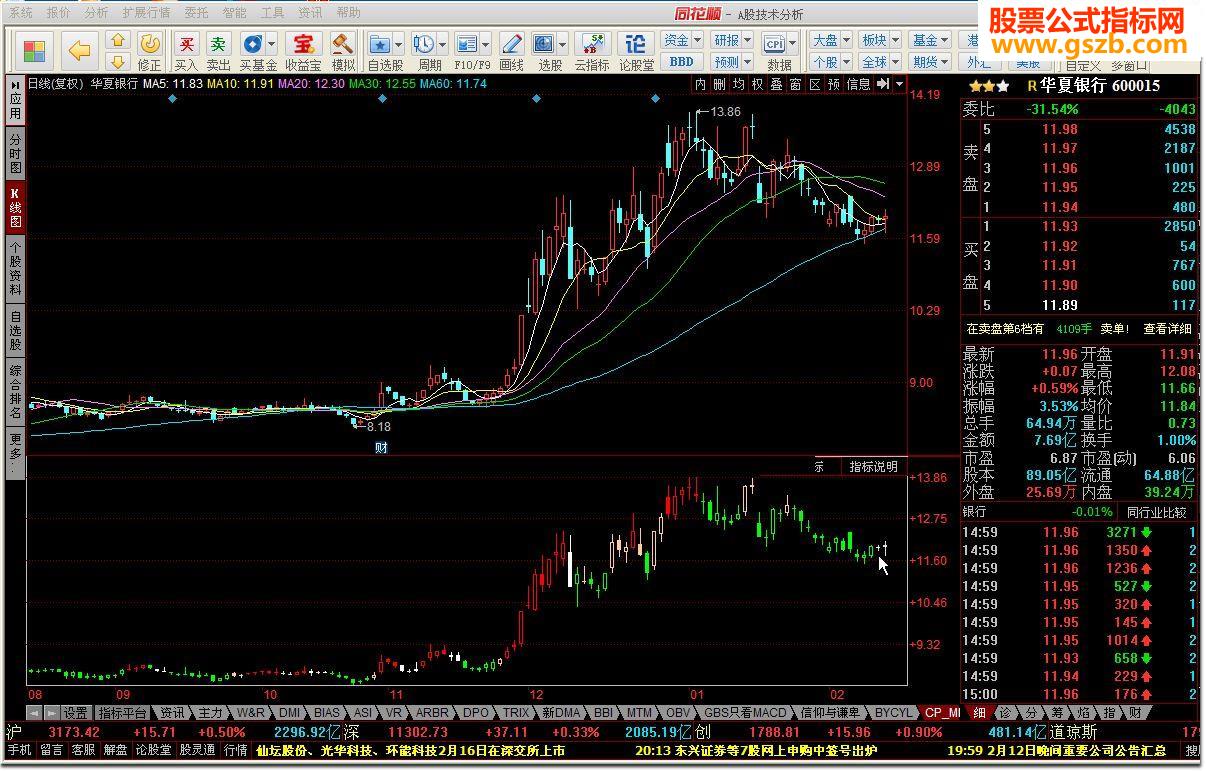Click the 指标说明 button
The width and height of the screenshot is (1206, 771).
pyautogui.click(x=873, y=466)
